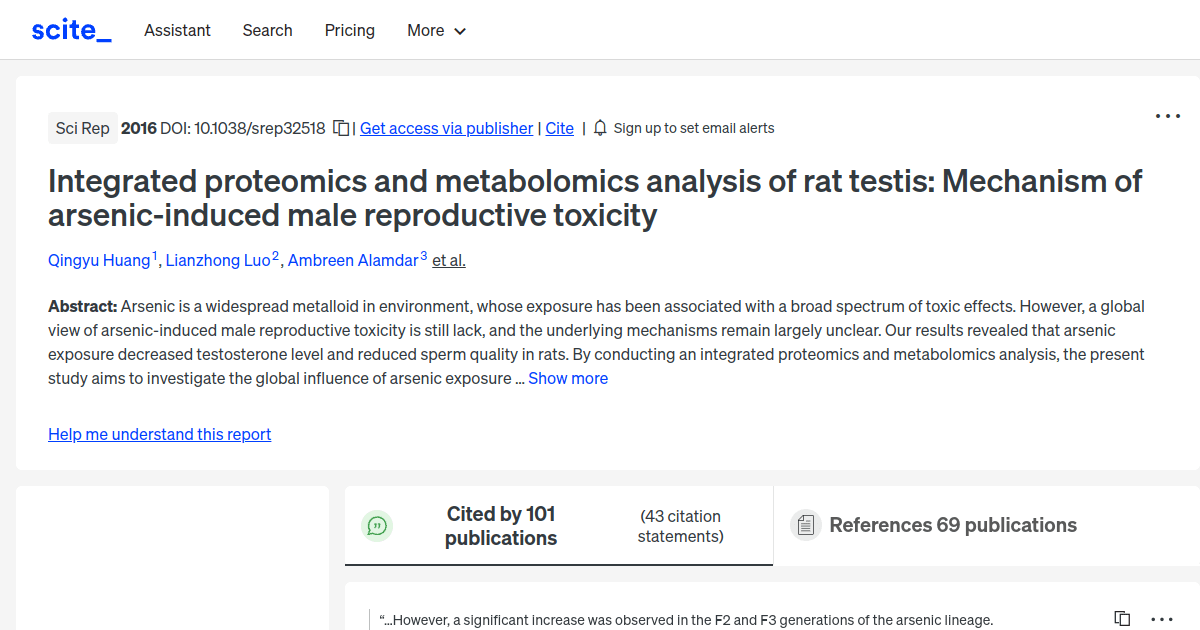Open the top-right overflow menu
Screen dimensions: 1200x630
pos(1167,116)
